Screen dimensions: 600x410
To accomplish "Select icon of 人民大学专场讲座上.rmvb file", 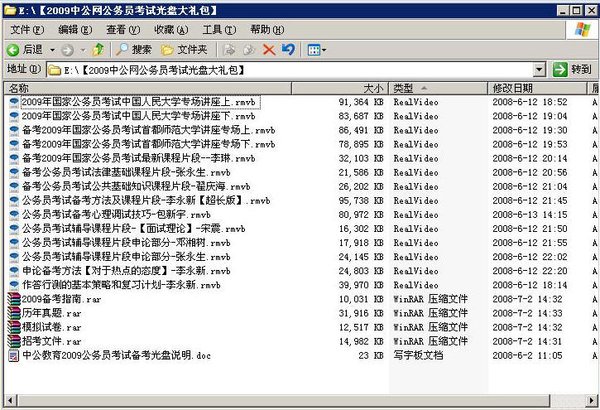I will [14, 102].
